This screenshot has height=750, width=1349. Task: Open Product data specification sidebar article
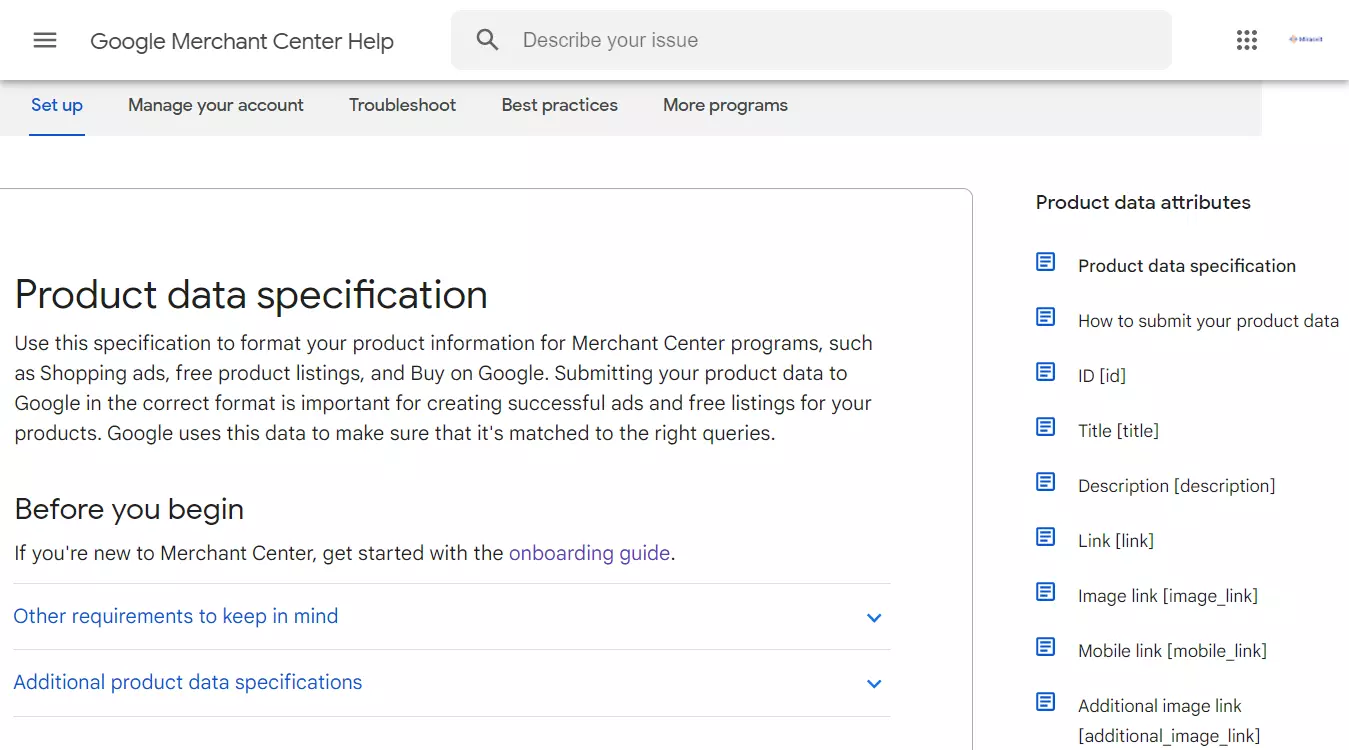pyautogui.click(x=1187, y=266)
